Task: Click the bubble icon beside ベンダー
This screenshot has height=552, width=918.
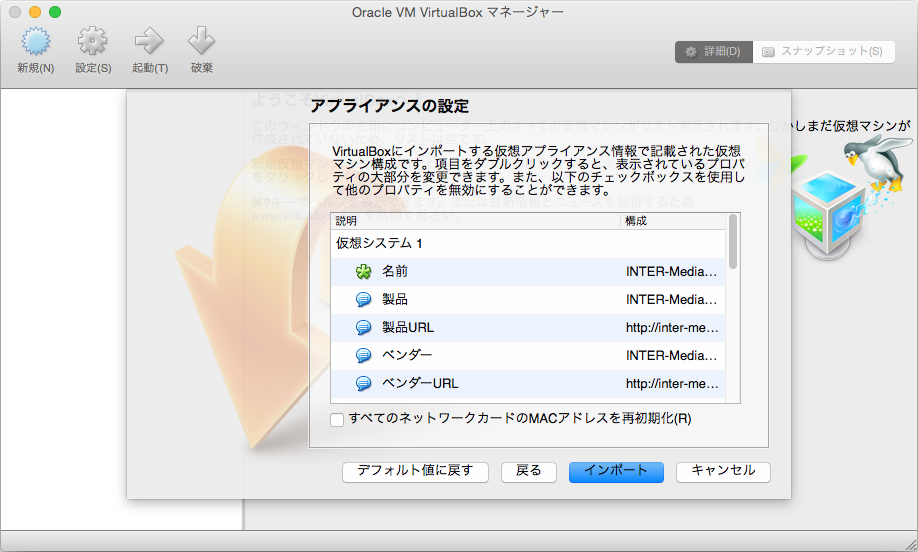Action: click(364, 355)
